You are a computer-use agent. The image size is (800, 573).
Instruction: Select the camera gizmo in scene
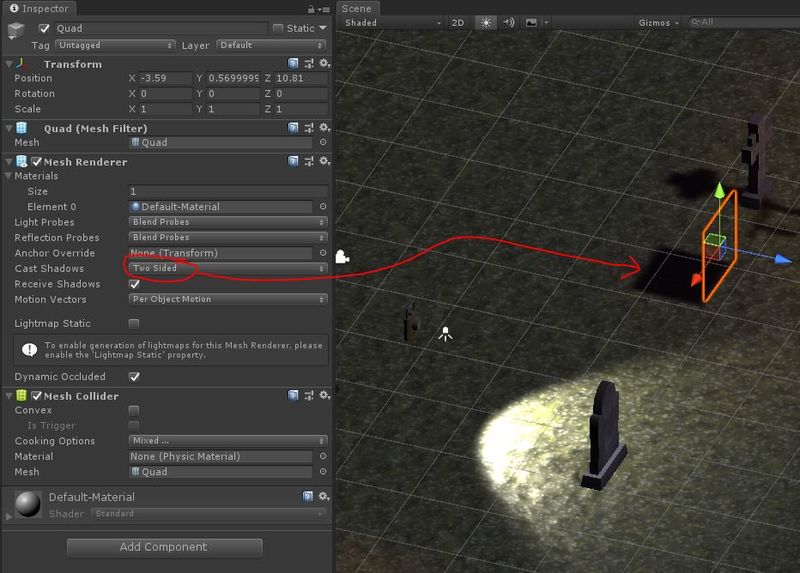[x=342, y=257]
